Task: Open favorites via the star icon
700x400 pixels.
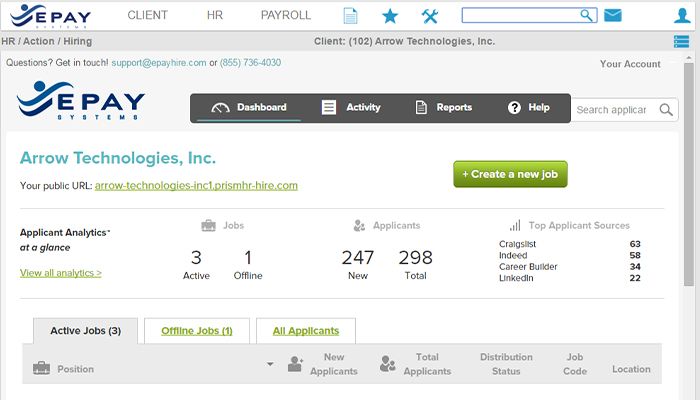Action: click(x=390, y=16)
